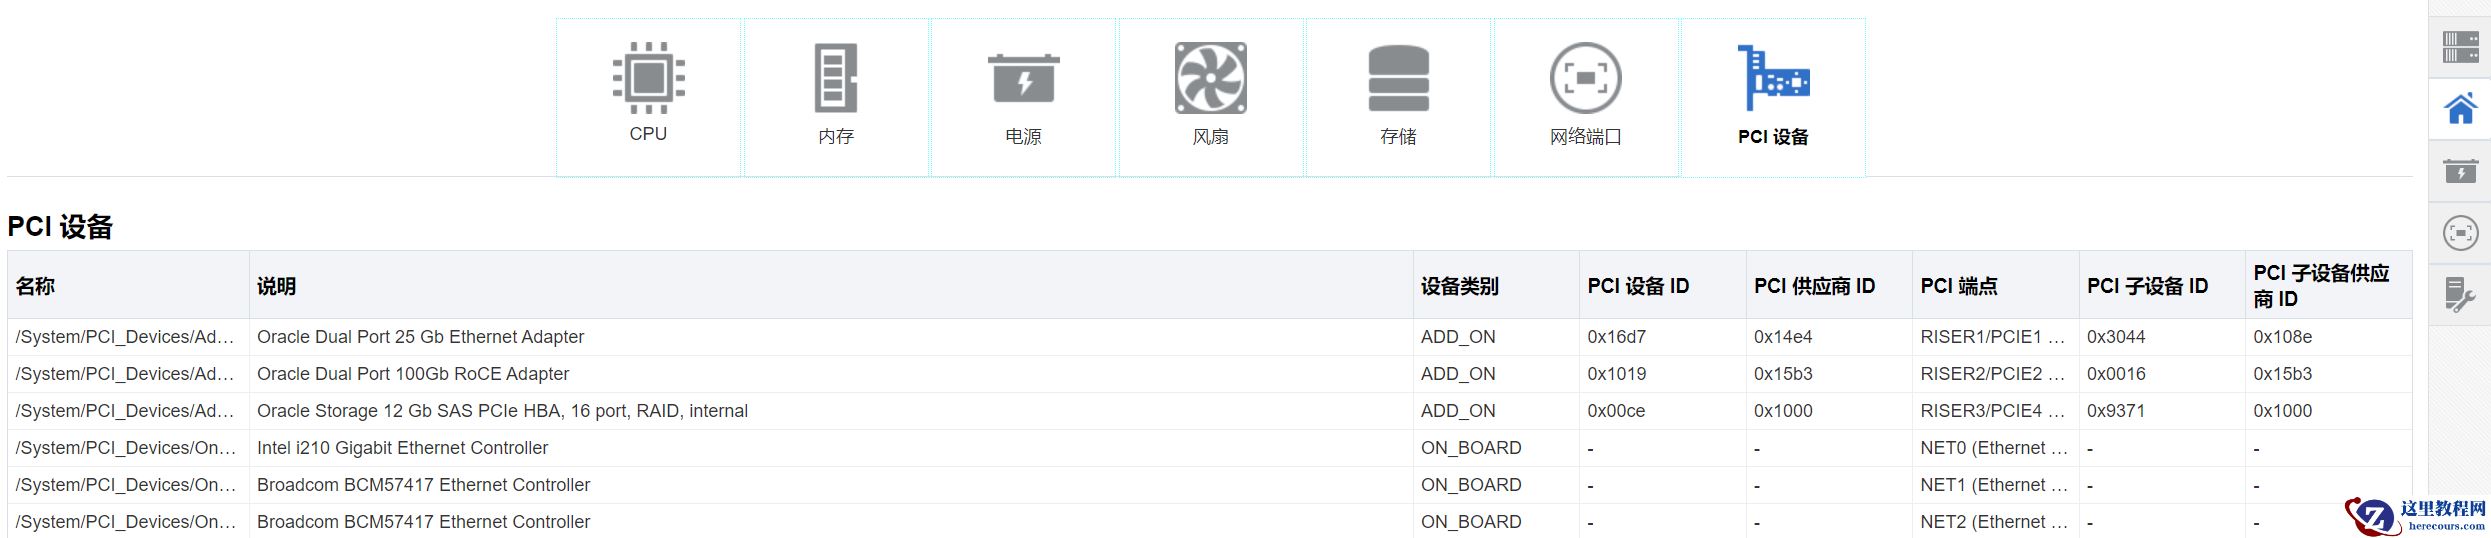The height and width of the screenshot is (538, 2491).
Task: Open the power sidebar icon
Action: [x=2460, y=171]
